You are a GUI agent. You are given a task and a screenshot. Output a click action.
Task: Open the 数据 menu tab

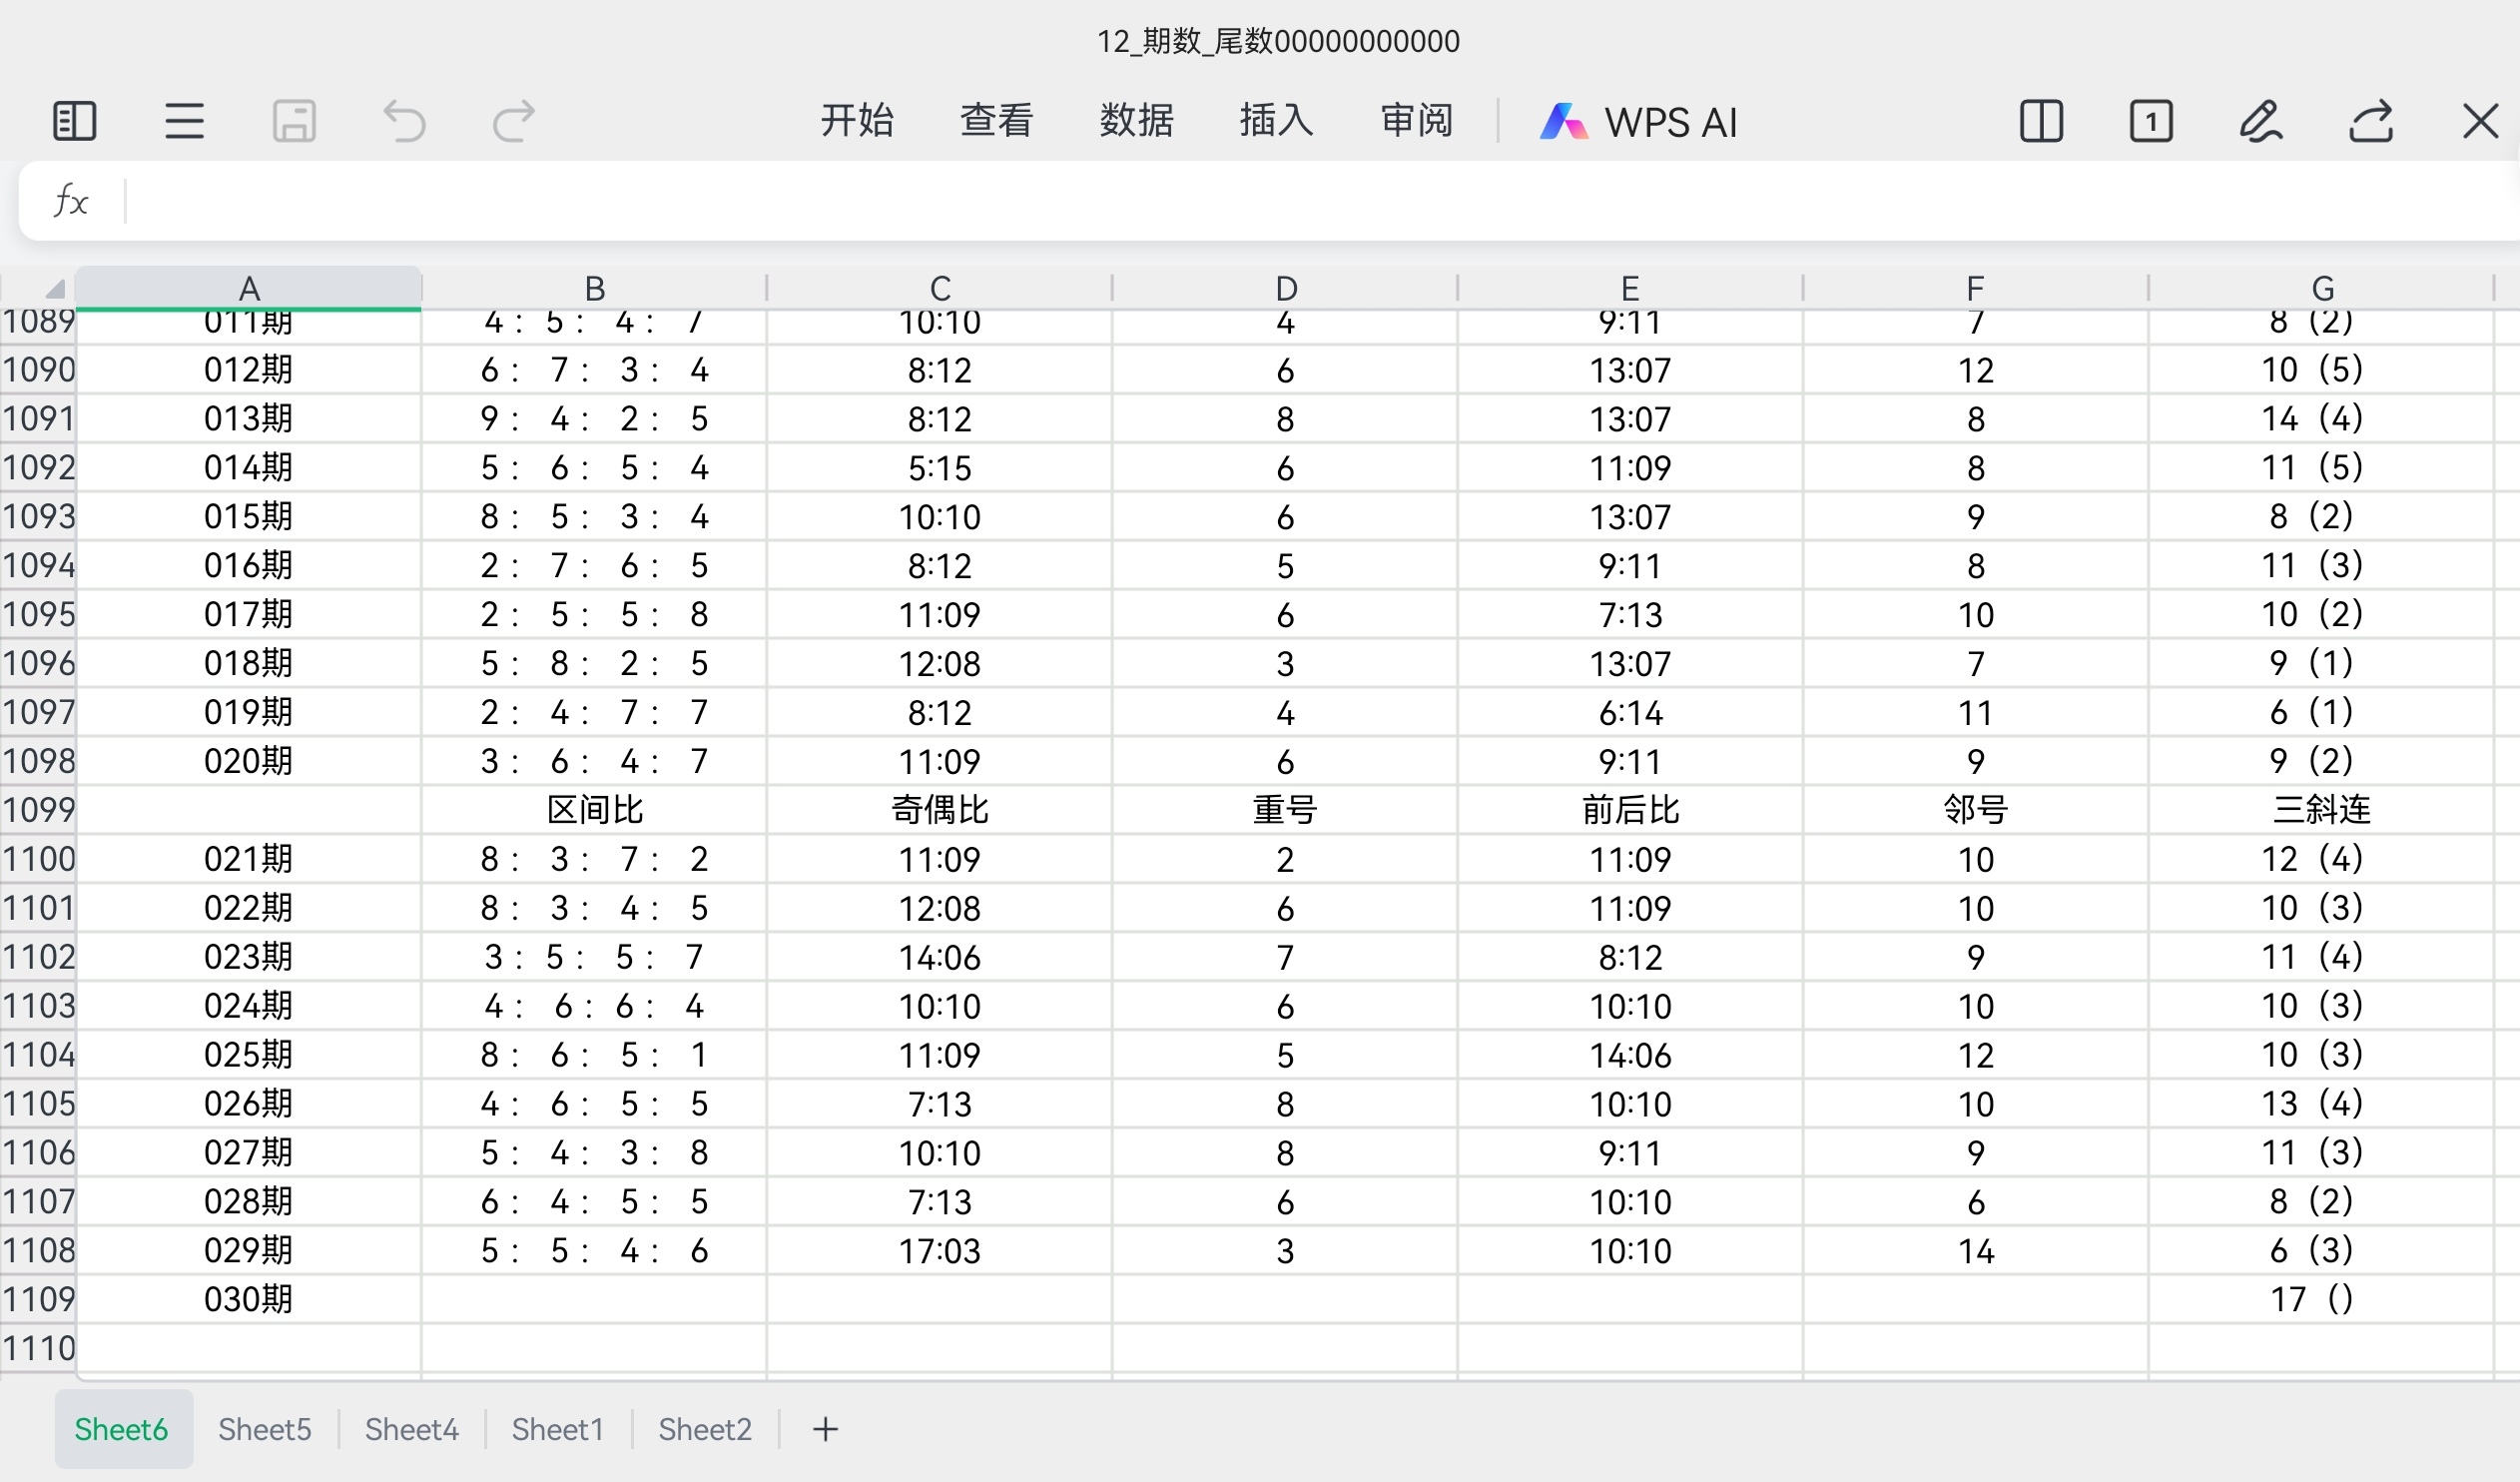coord(1136,120)
